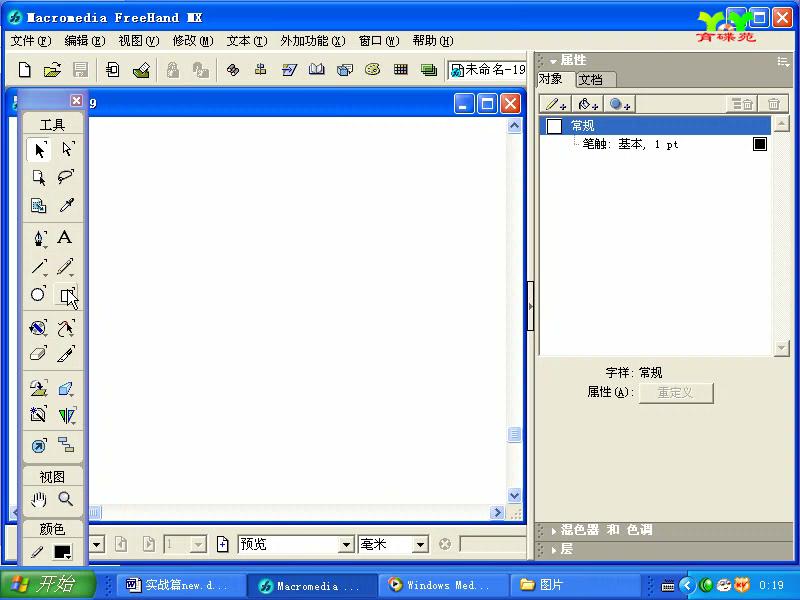The width and height of the screenshot is (800, 600).
Task: Click the document scroll down arrow
Action: coord(514,495)
